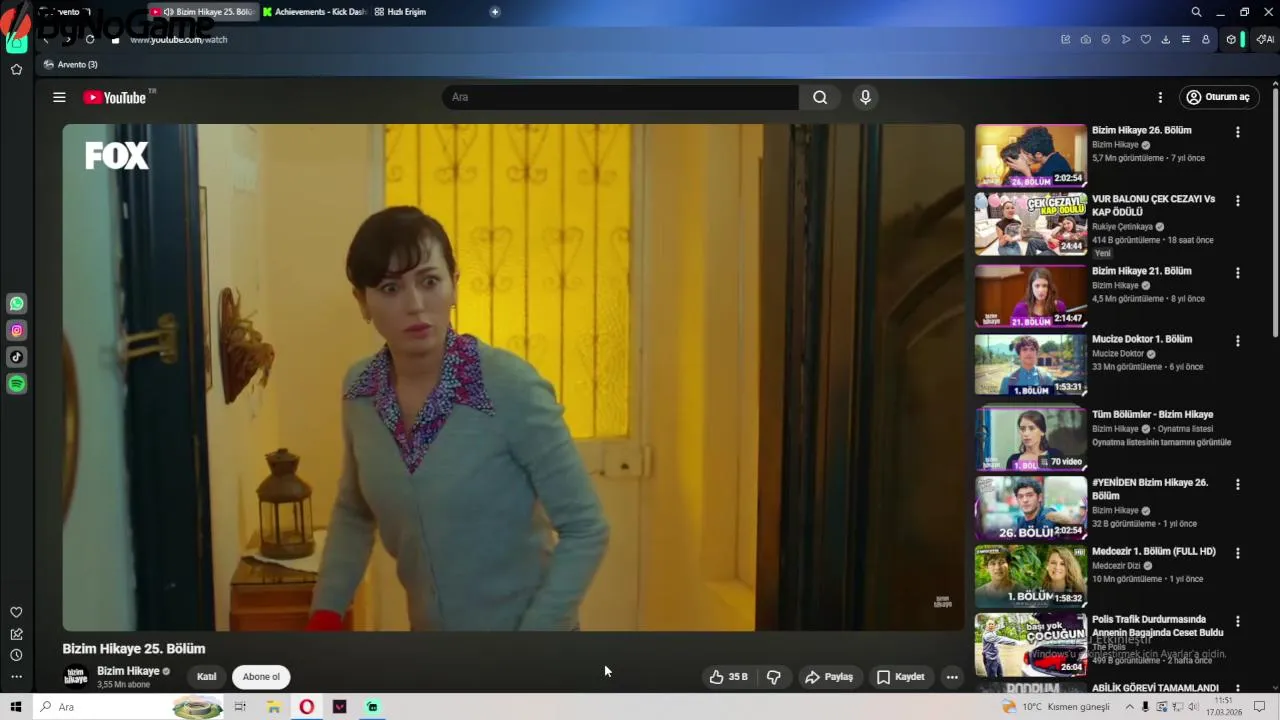
Task: Open WhatsApp in browser sidebar
Action: click(17, 304)
